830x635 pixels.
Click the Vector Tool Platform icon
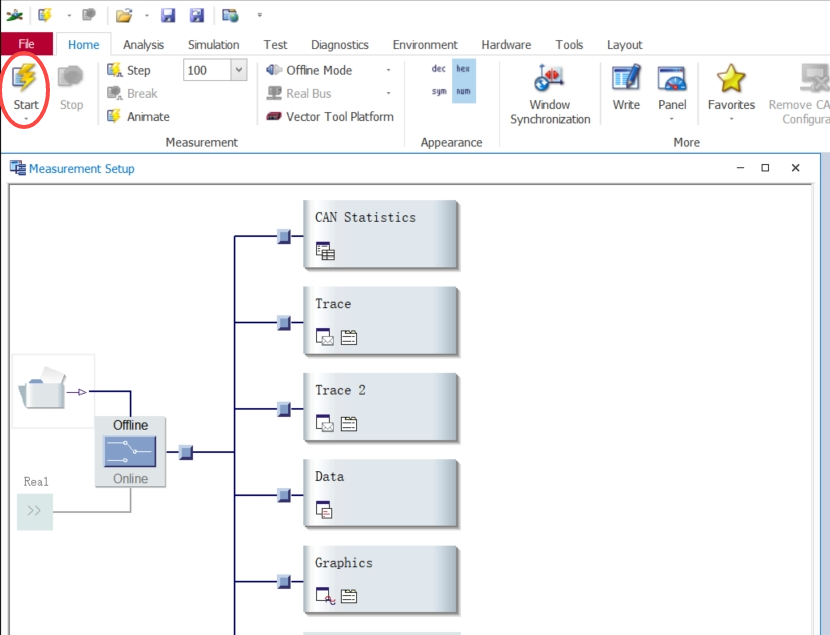click(274, 117)
